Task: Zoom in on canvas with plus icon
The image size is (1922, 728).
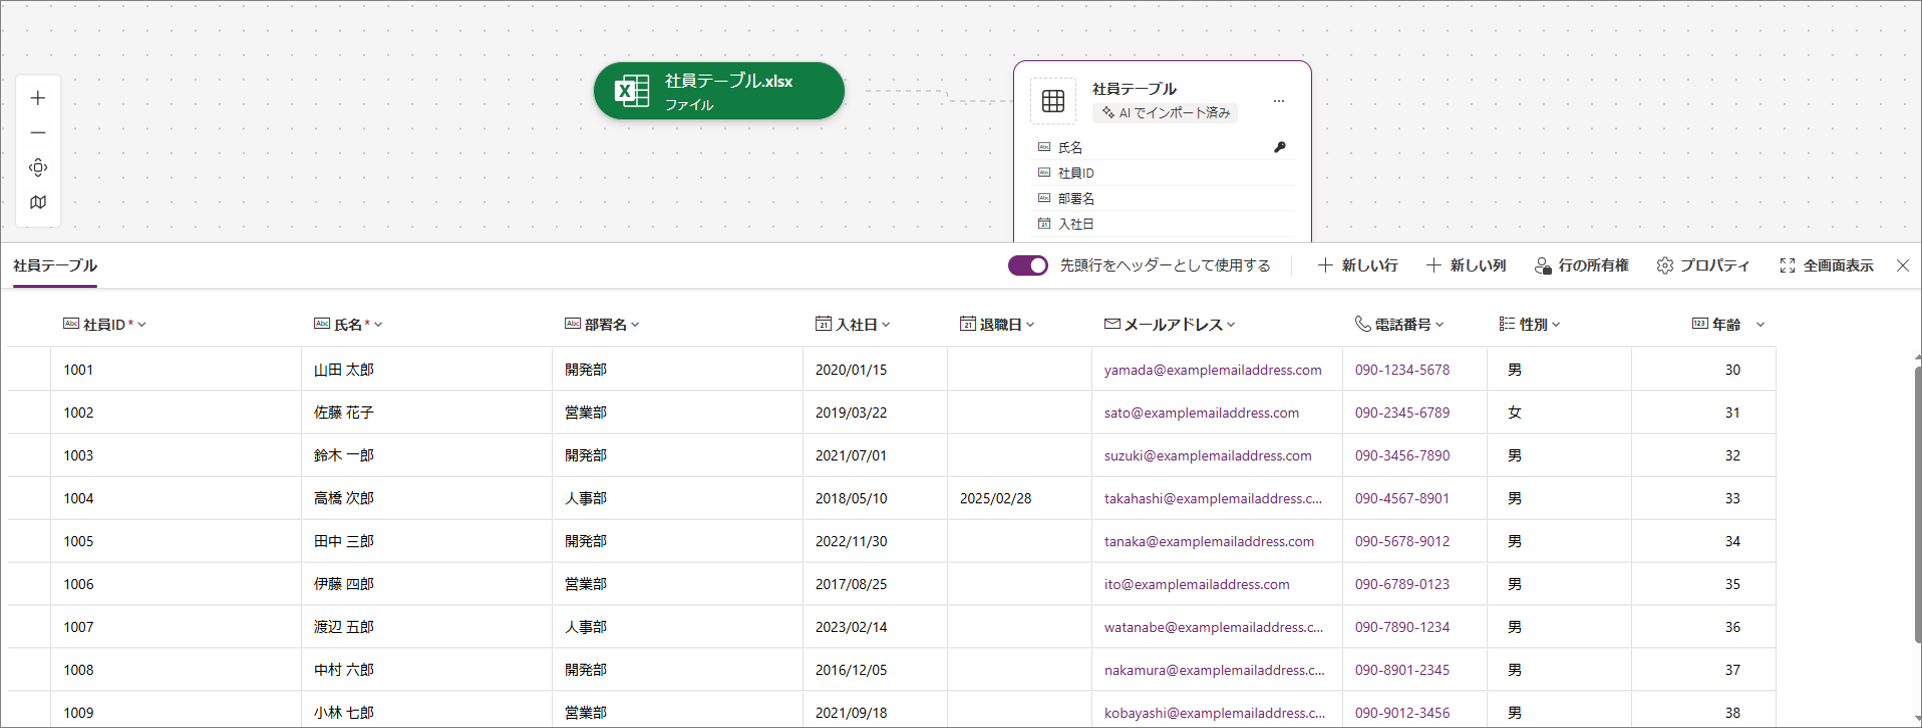Action: coord(38,98)
